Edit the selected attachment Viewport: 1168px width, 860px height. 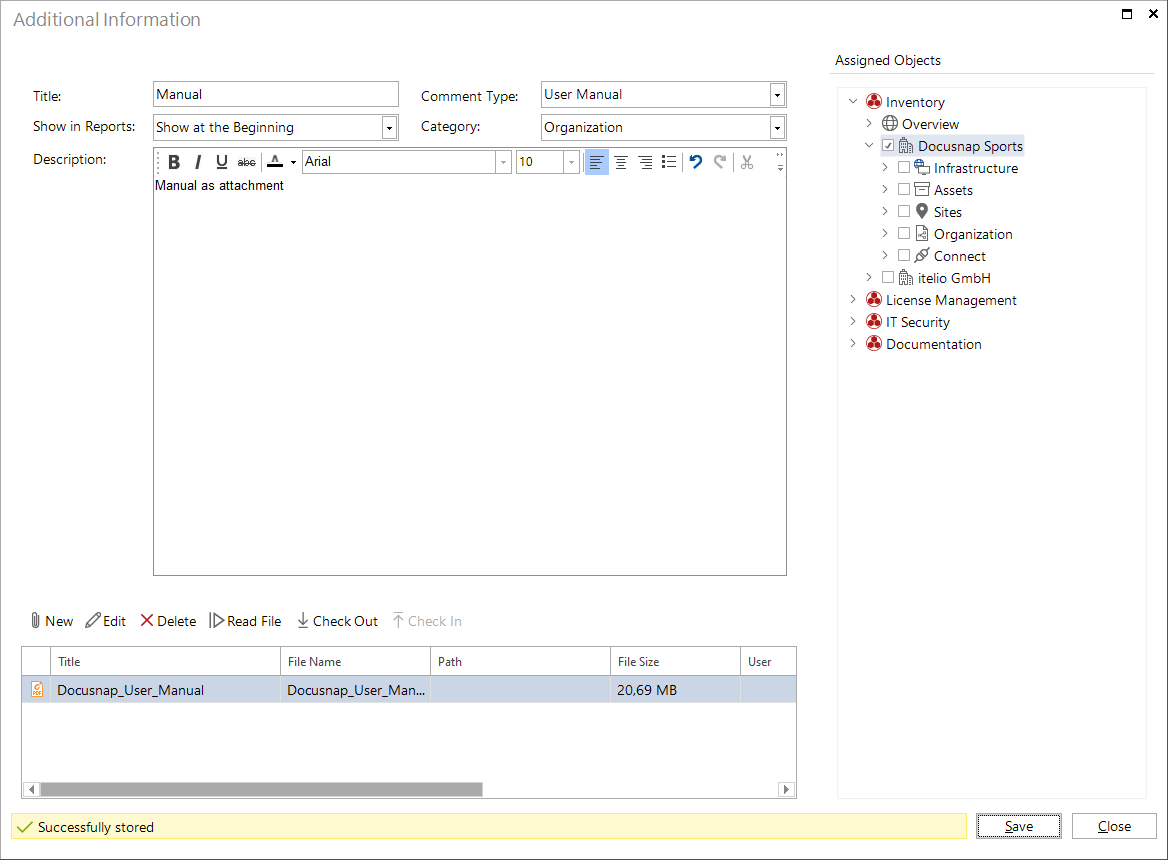pos(106,621)
